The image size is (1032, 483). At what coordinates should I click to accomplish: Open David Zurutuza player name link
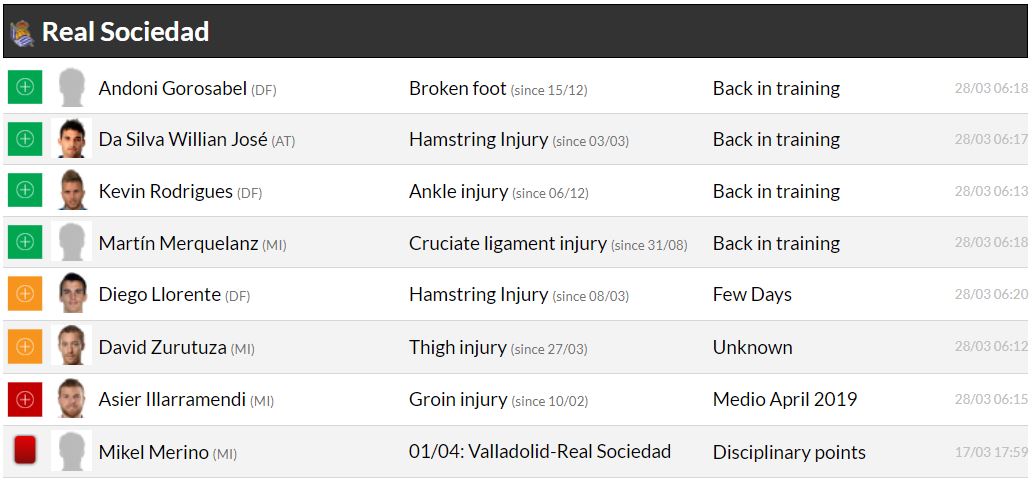(x=162, y=347)
